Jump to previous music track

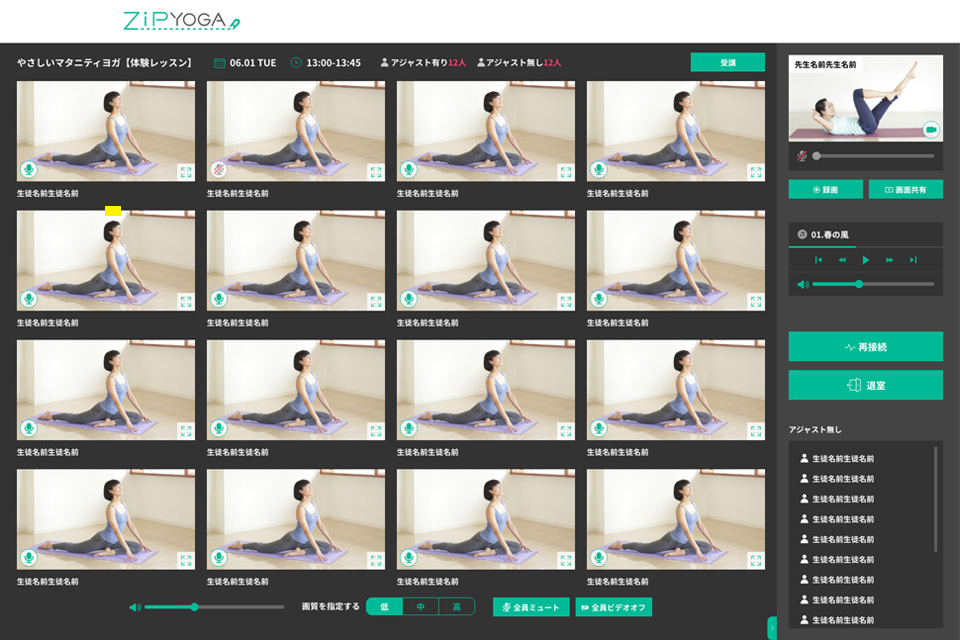click(x=818, y=260)
